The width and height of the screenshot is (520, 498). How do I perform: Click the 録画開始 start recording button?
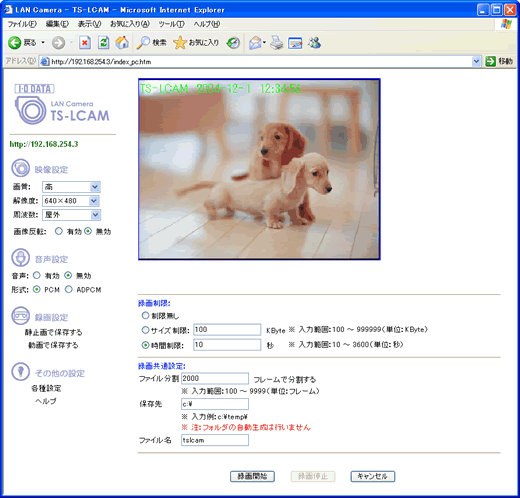(x=252, y=476)
